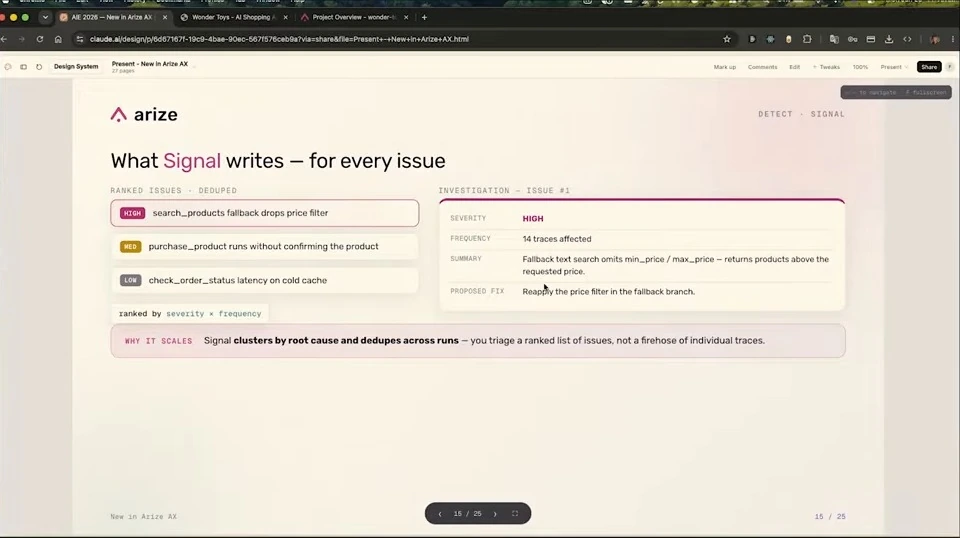Click the Reapply the price filter proposed fix text
The image size is (960, 538).
609,292
